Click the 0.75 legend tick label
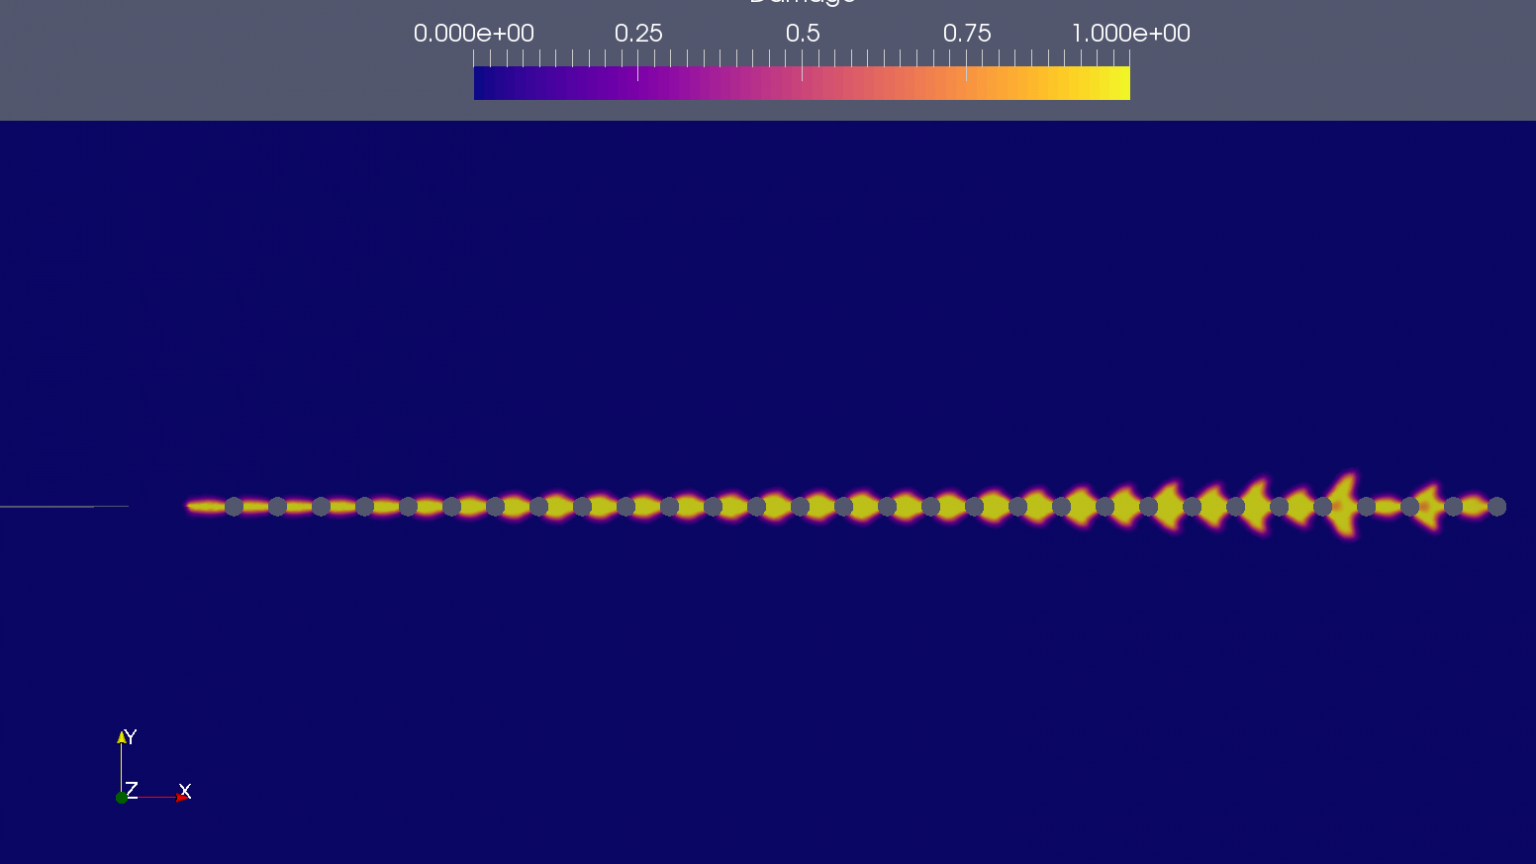The height and width of the screenshot is (864, 1536). [967, 34]
